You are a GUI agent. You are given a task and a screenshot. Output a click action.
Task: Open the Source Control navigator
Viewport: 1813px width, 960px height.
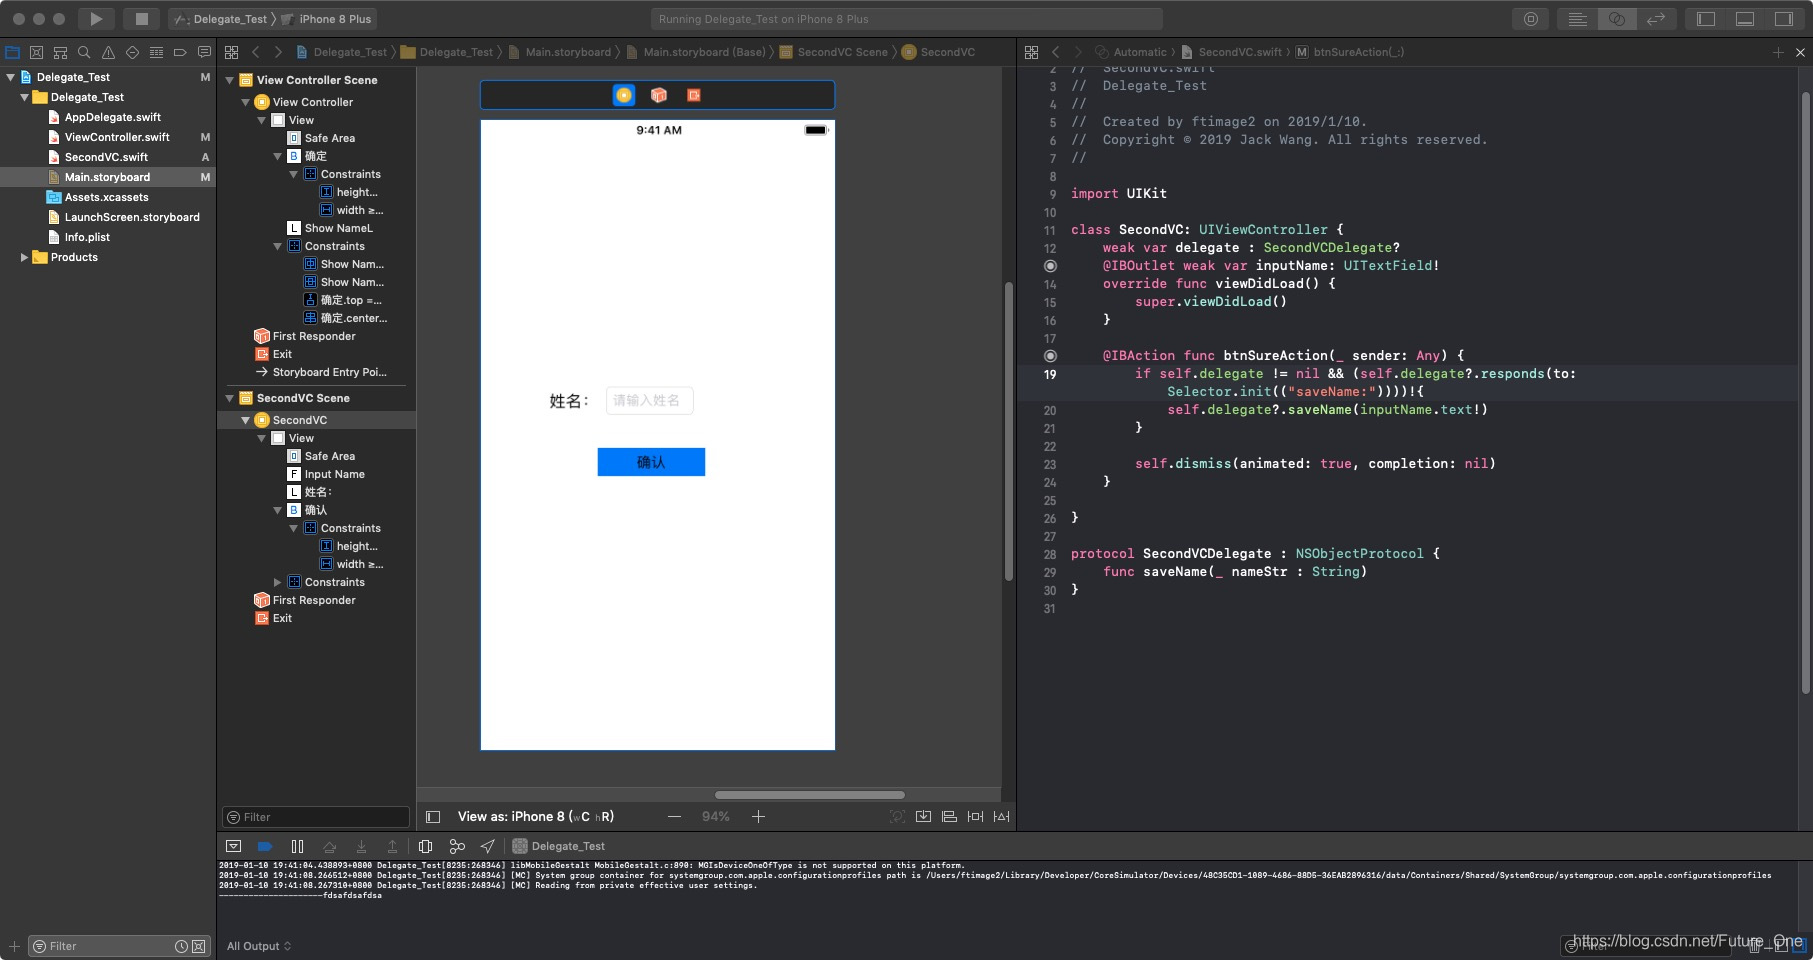pyautogui.click(x=37, y=52)
